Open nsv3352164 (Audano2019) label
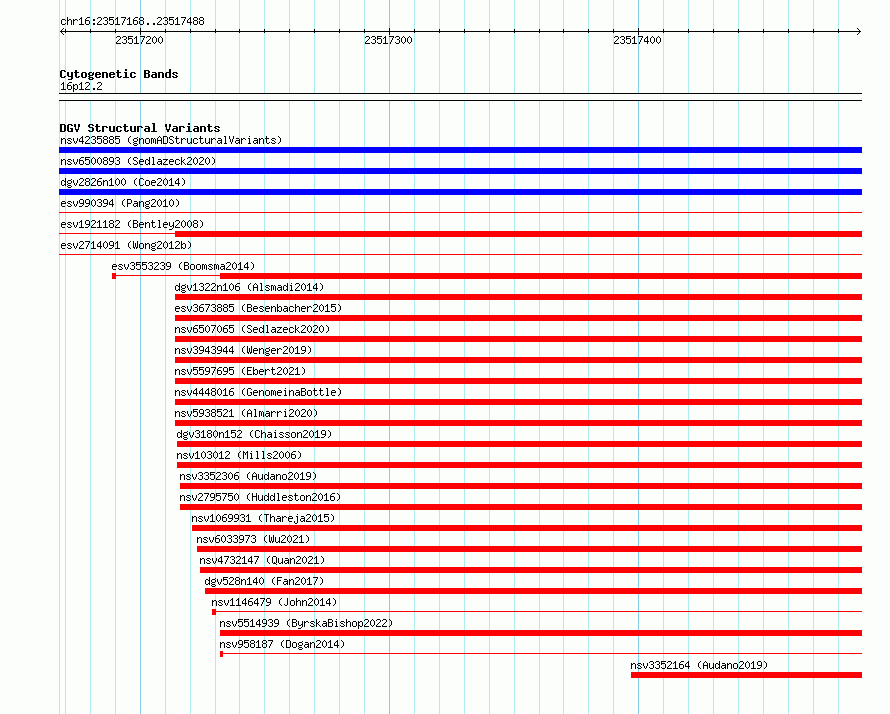Image resolution: width=890 pixels, height=714 pixels. [699, 665]
